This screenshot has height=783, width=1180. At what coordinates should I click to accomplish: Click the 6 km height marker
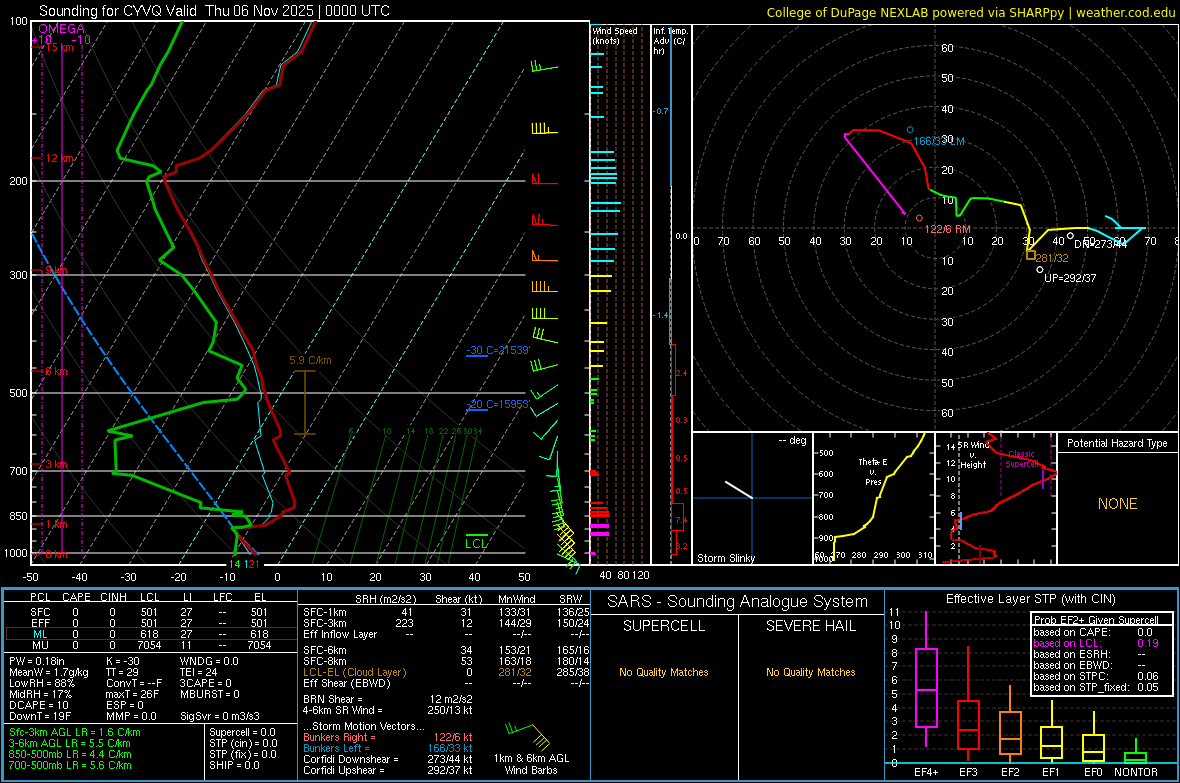(56, 371)
